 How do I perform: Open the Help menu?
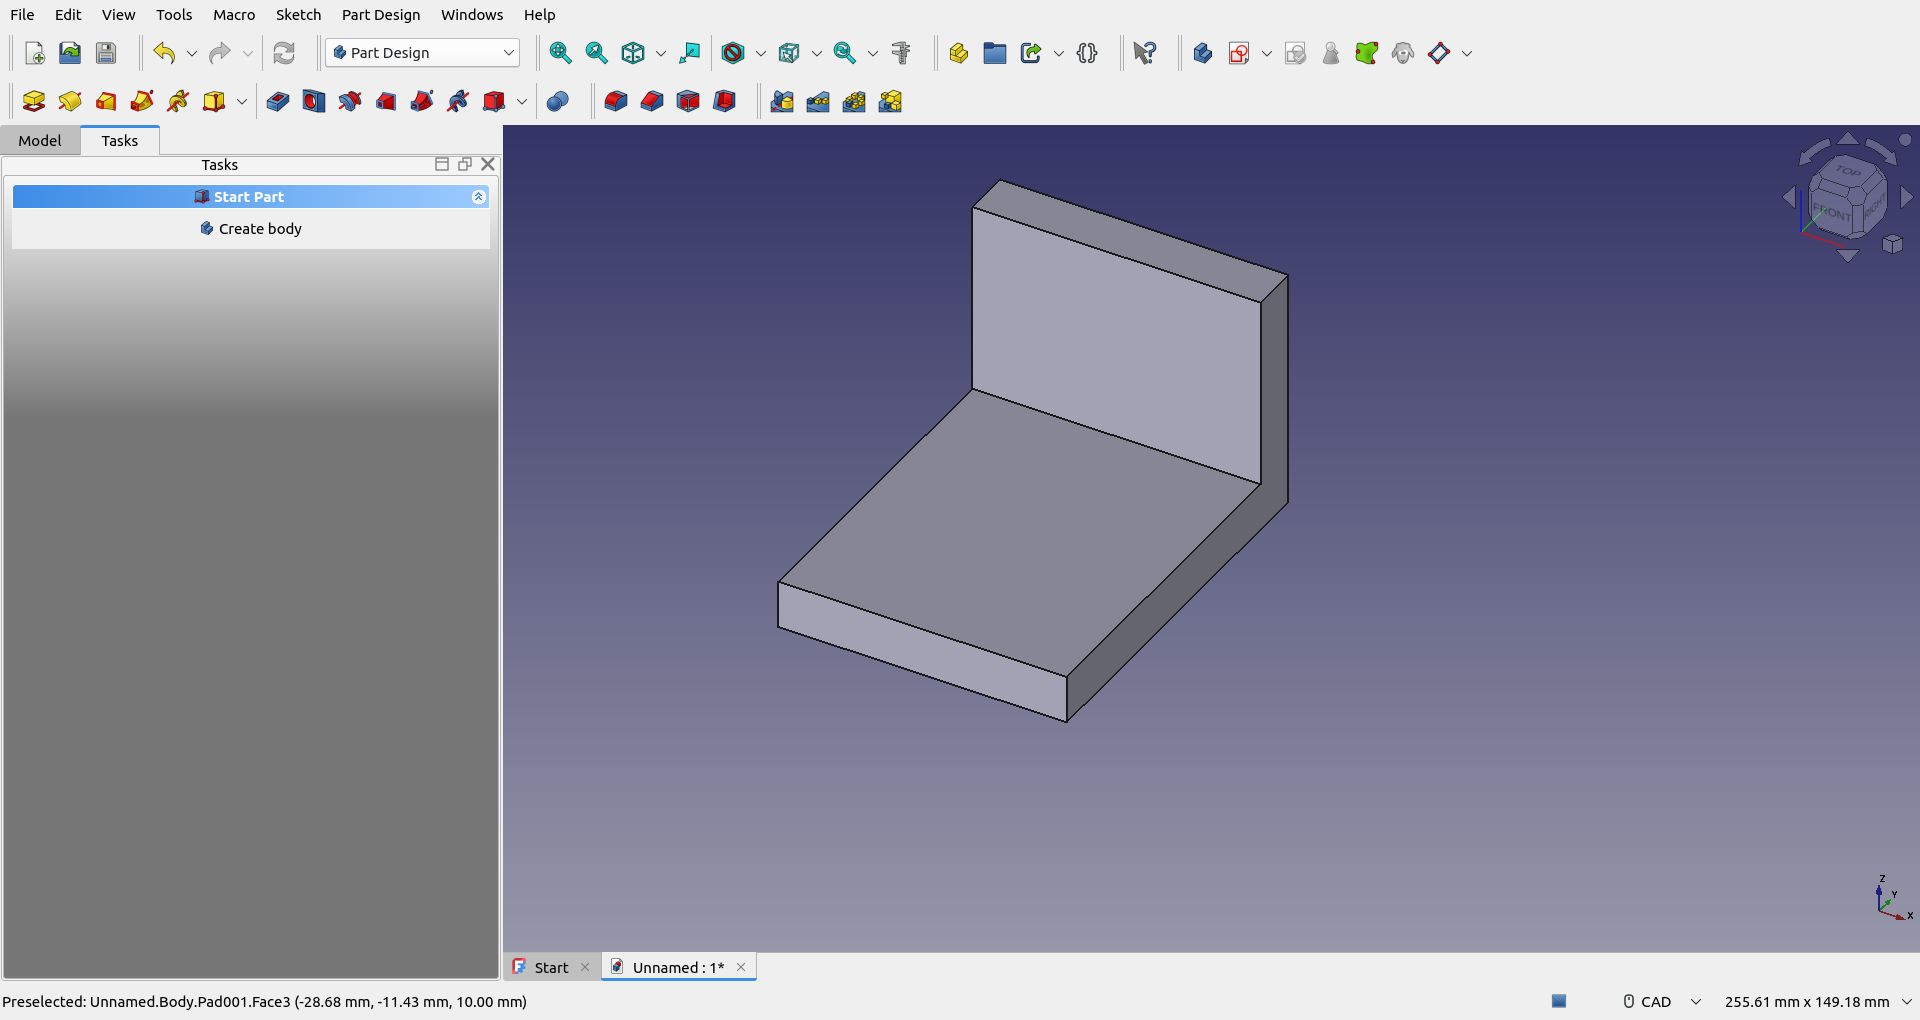pyautogui.click(x=540, y=15)
